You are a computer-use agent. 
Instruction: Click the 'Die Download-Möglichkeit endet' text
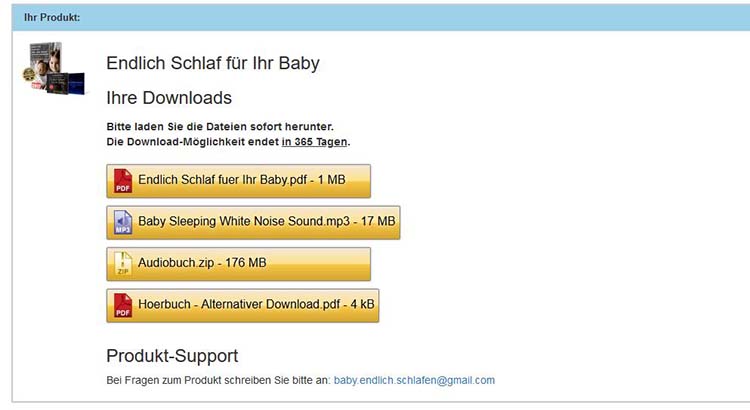coord(193,142)
